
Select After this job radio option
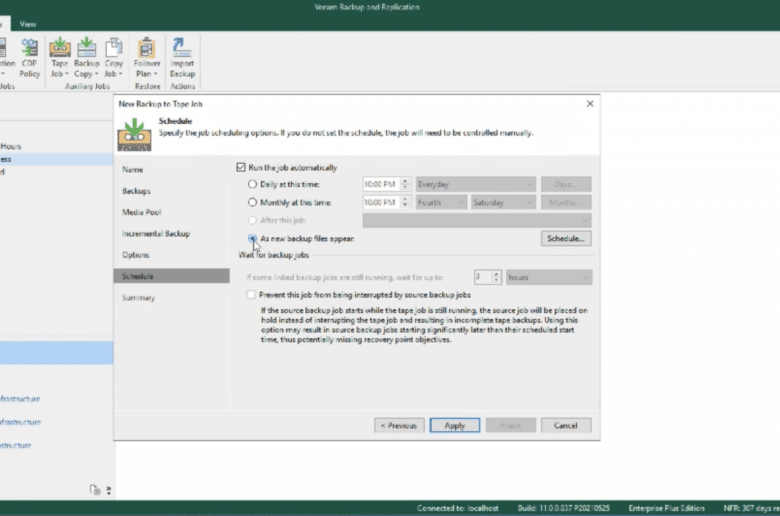click(x=252, y=220)
